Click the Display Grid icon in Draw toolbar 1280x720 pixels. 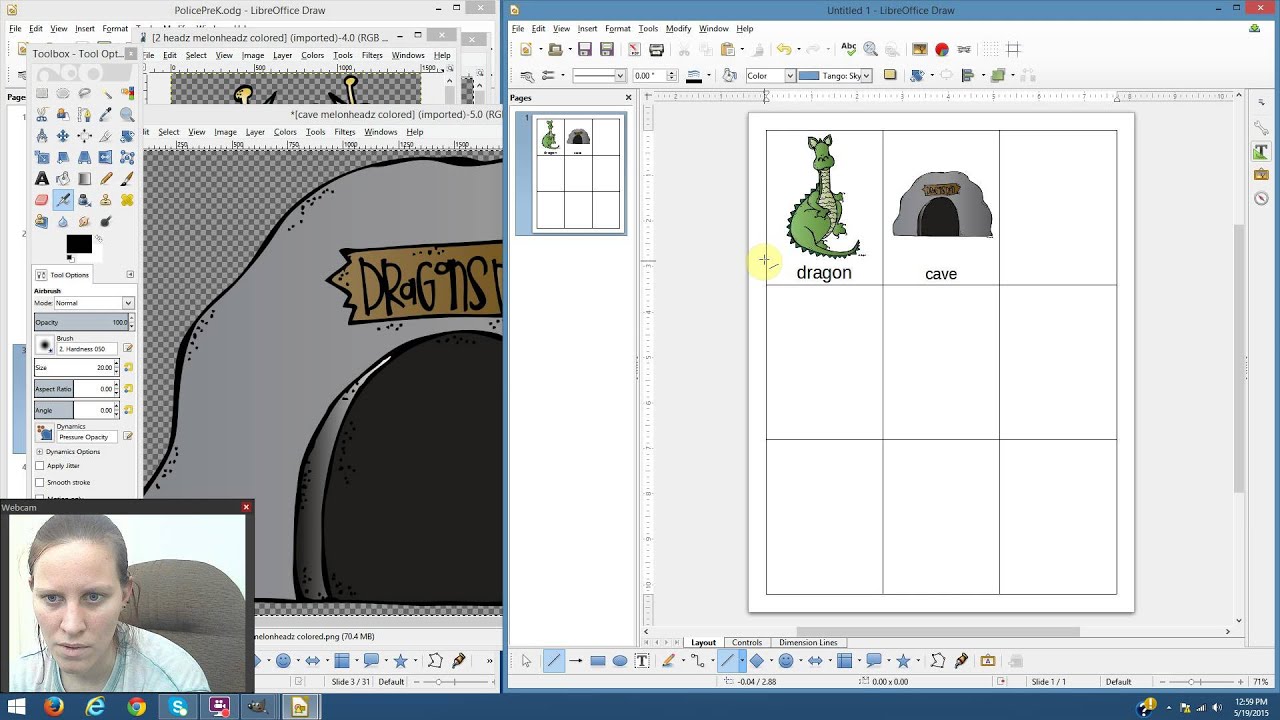991,49
